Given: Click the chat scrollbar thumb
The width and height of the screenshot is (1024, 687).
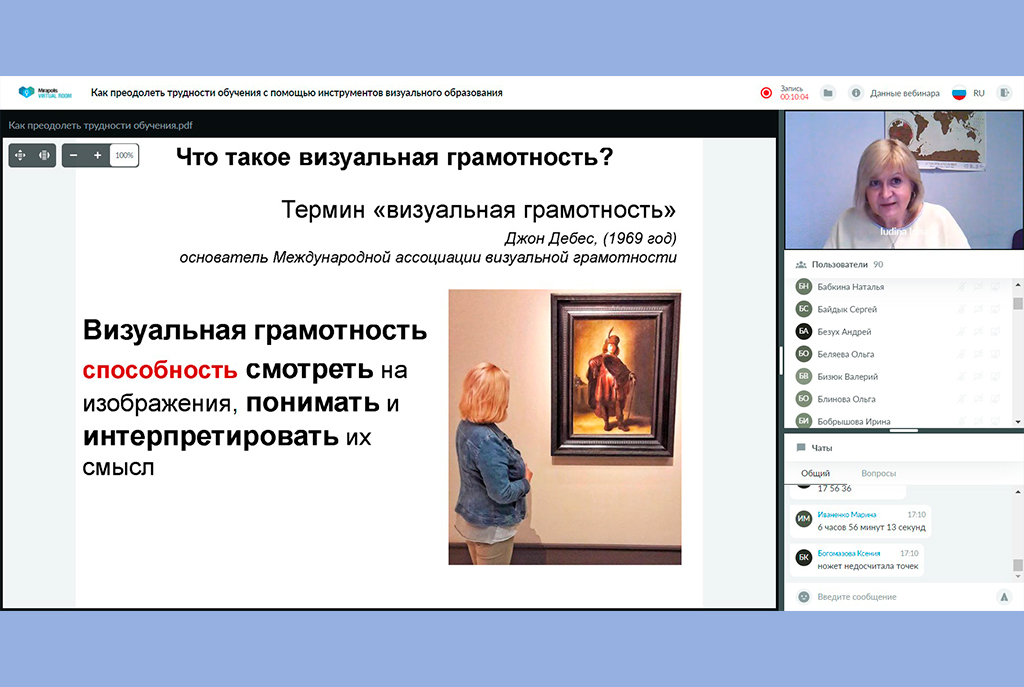Looking at the screenshot, I should (1017, 565).
